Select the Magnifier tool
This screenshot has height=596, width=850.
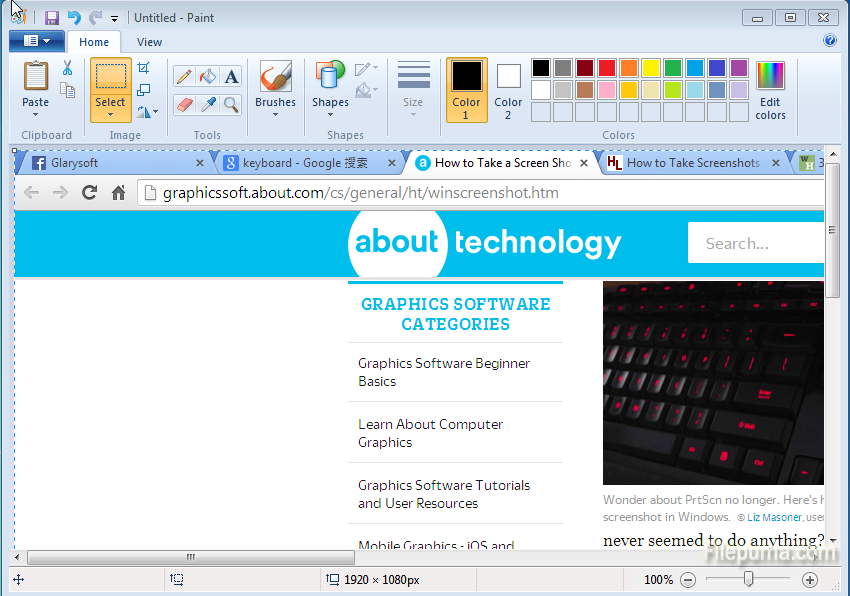pos(231,104)
